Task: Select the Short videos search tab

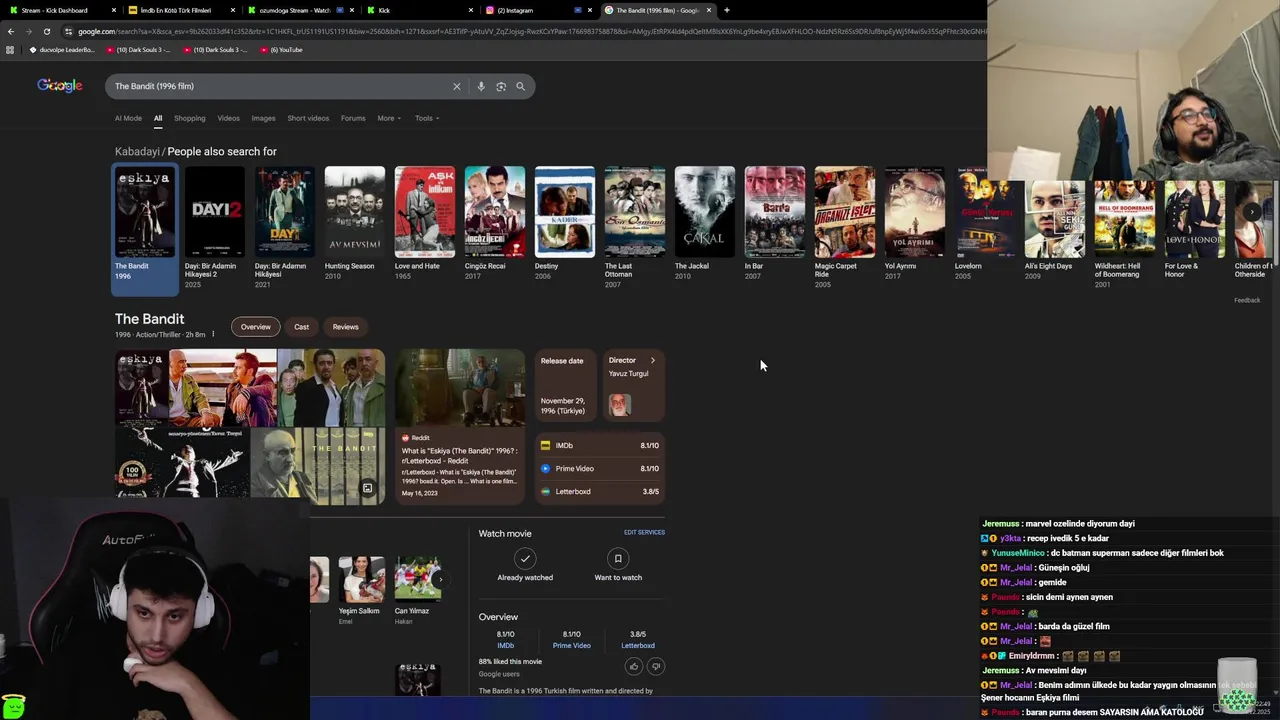Action: click(308, 118)
